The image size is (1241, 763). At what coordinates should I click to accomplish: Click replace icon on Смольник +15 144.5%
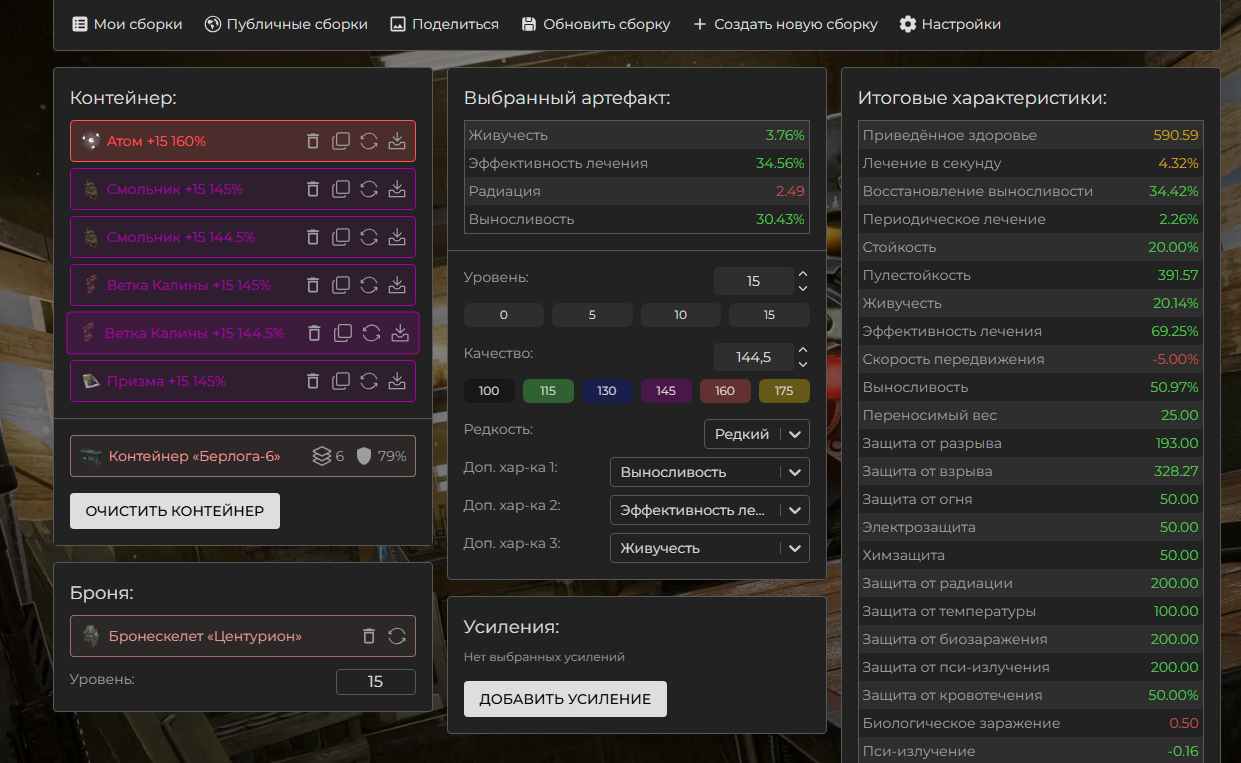coord(369,237)
